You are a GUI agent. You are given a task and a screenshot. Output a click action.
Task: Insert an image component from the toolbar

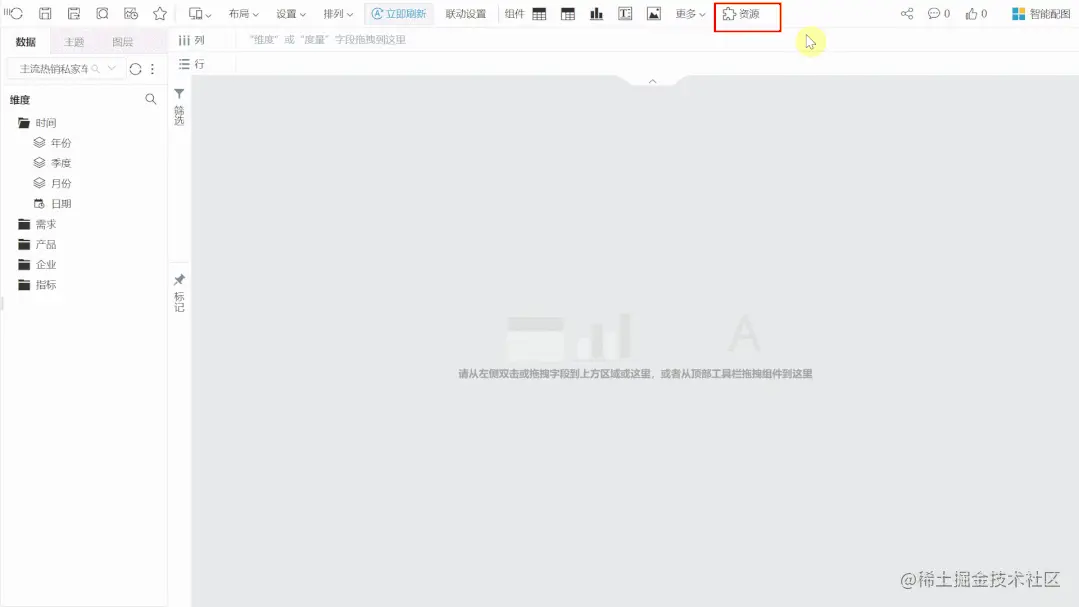pyautogui.click(x=653, y=13)
